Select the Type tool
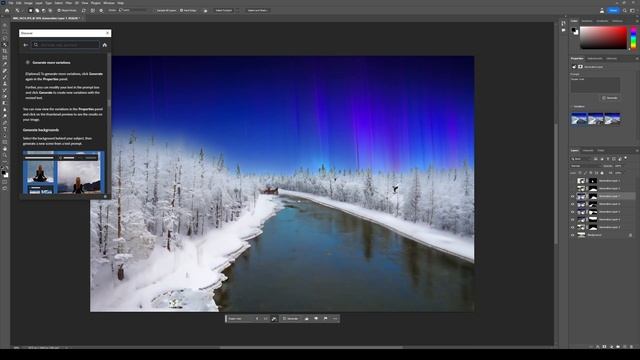This screenshot has width=640, height=360. [x=5, y=129]
